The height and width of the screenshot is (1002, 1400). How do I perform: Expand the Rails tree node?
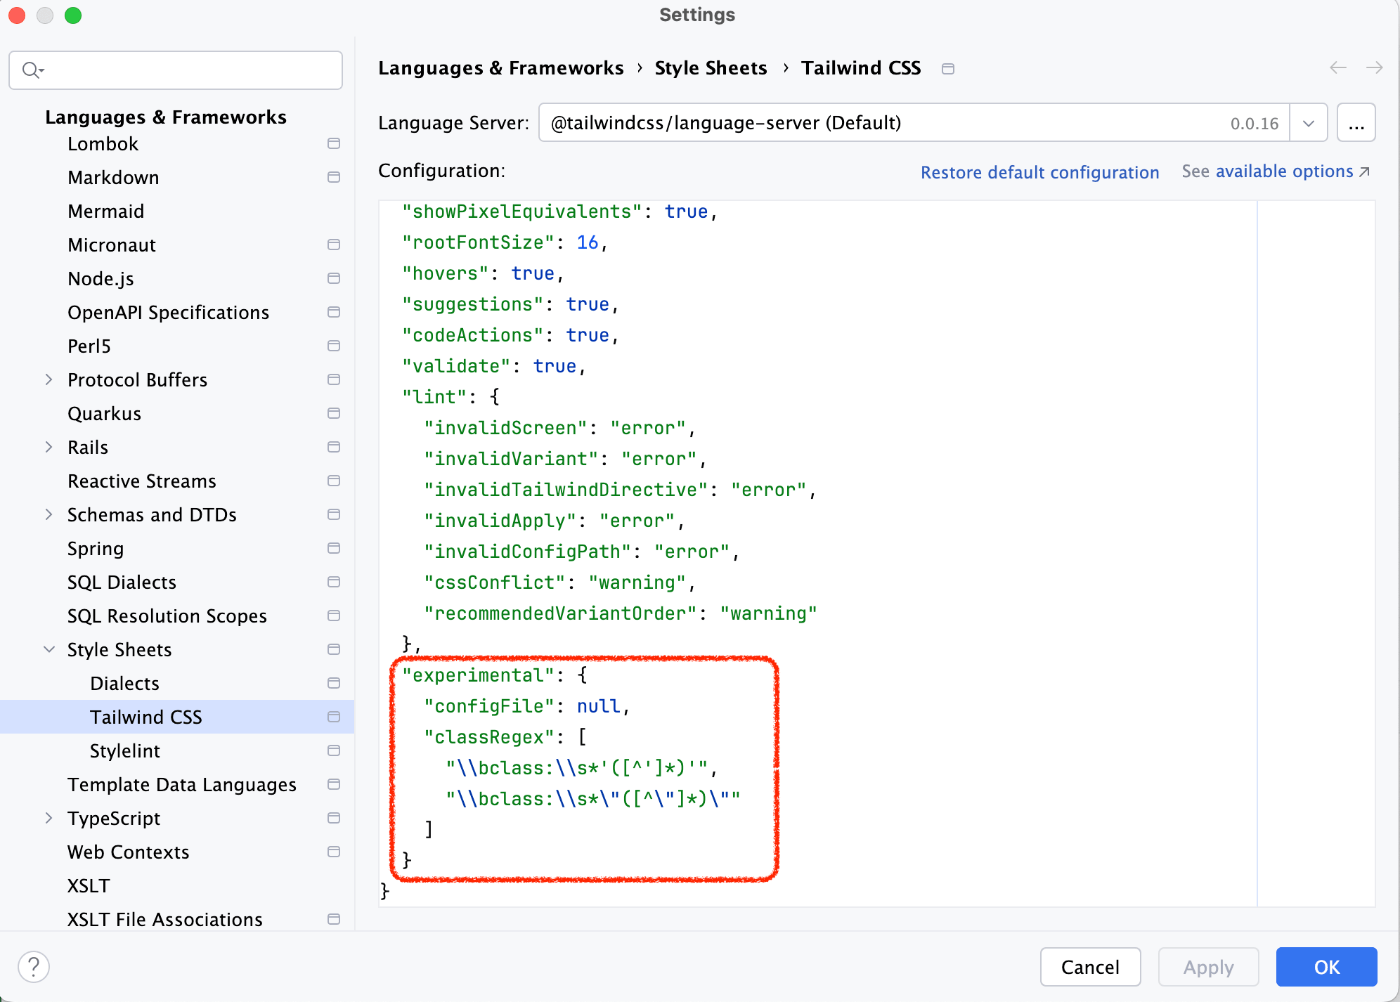tap(49, 447)
